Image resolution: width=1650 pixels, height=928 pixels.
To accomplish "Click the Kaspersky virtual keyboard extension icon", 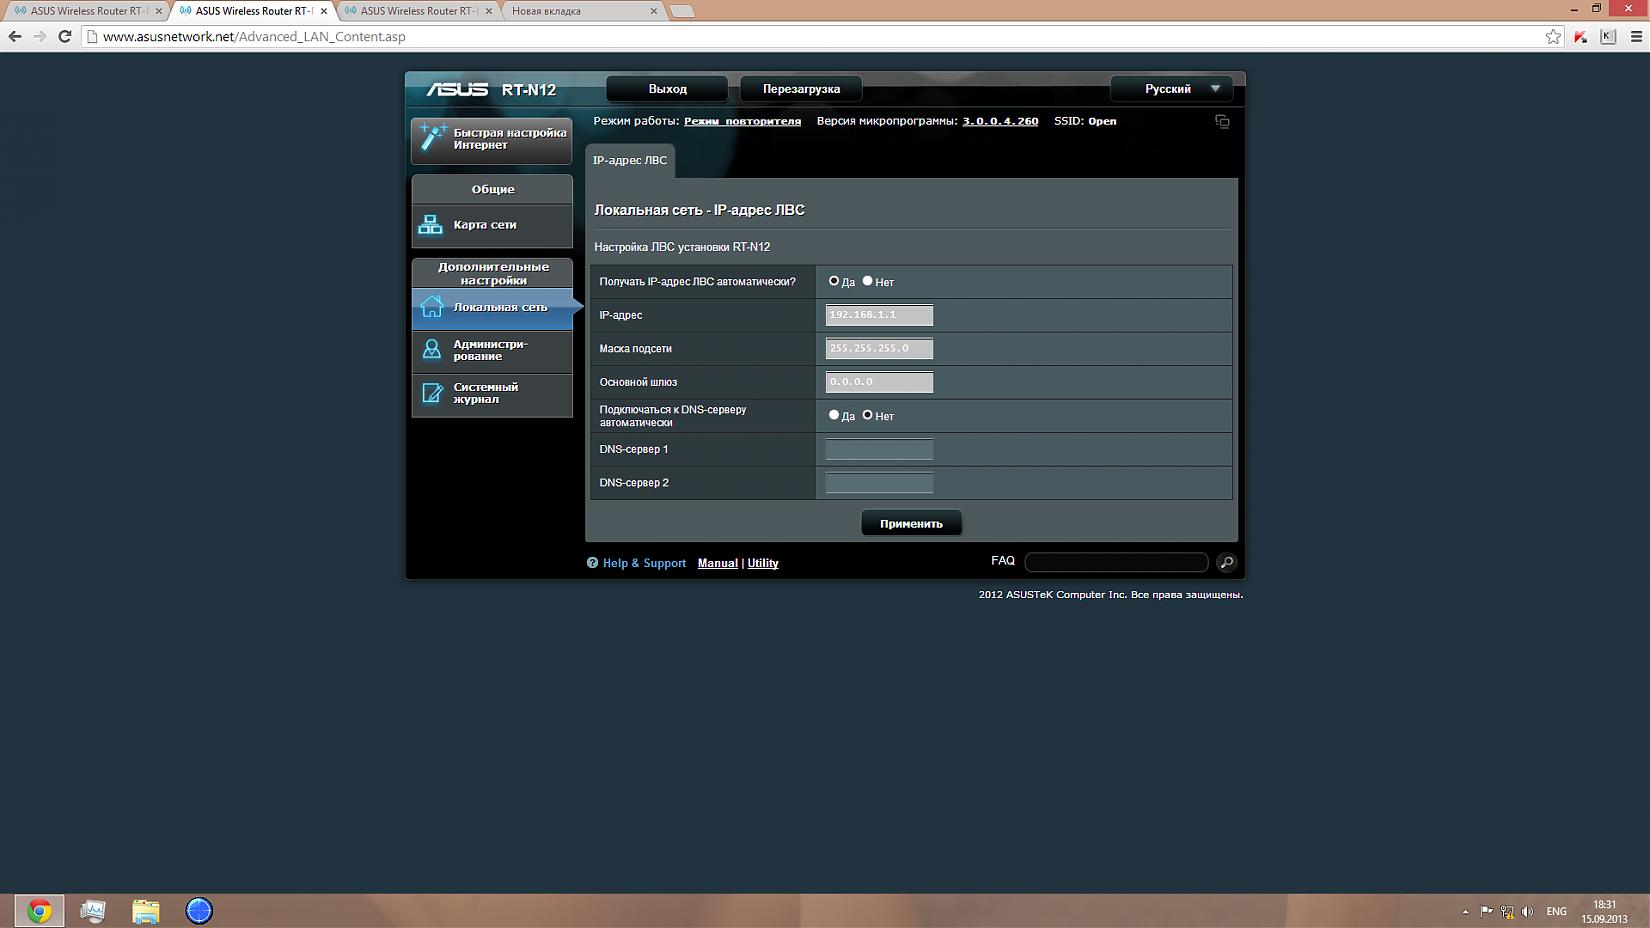I will [x=1608, y=37].
